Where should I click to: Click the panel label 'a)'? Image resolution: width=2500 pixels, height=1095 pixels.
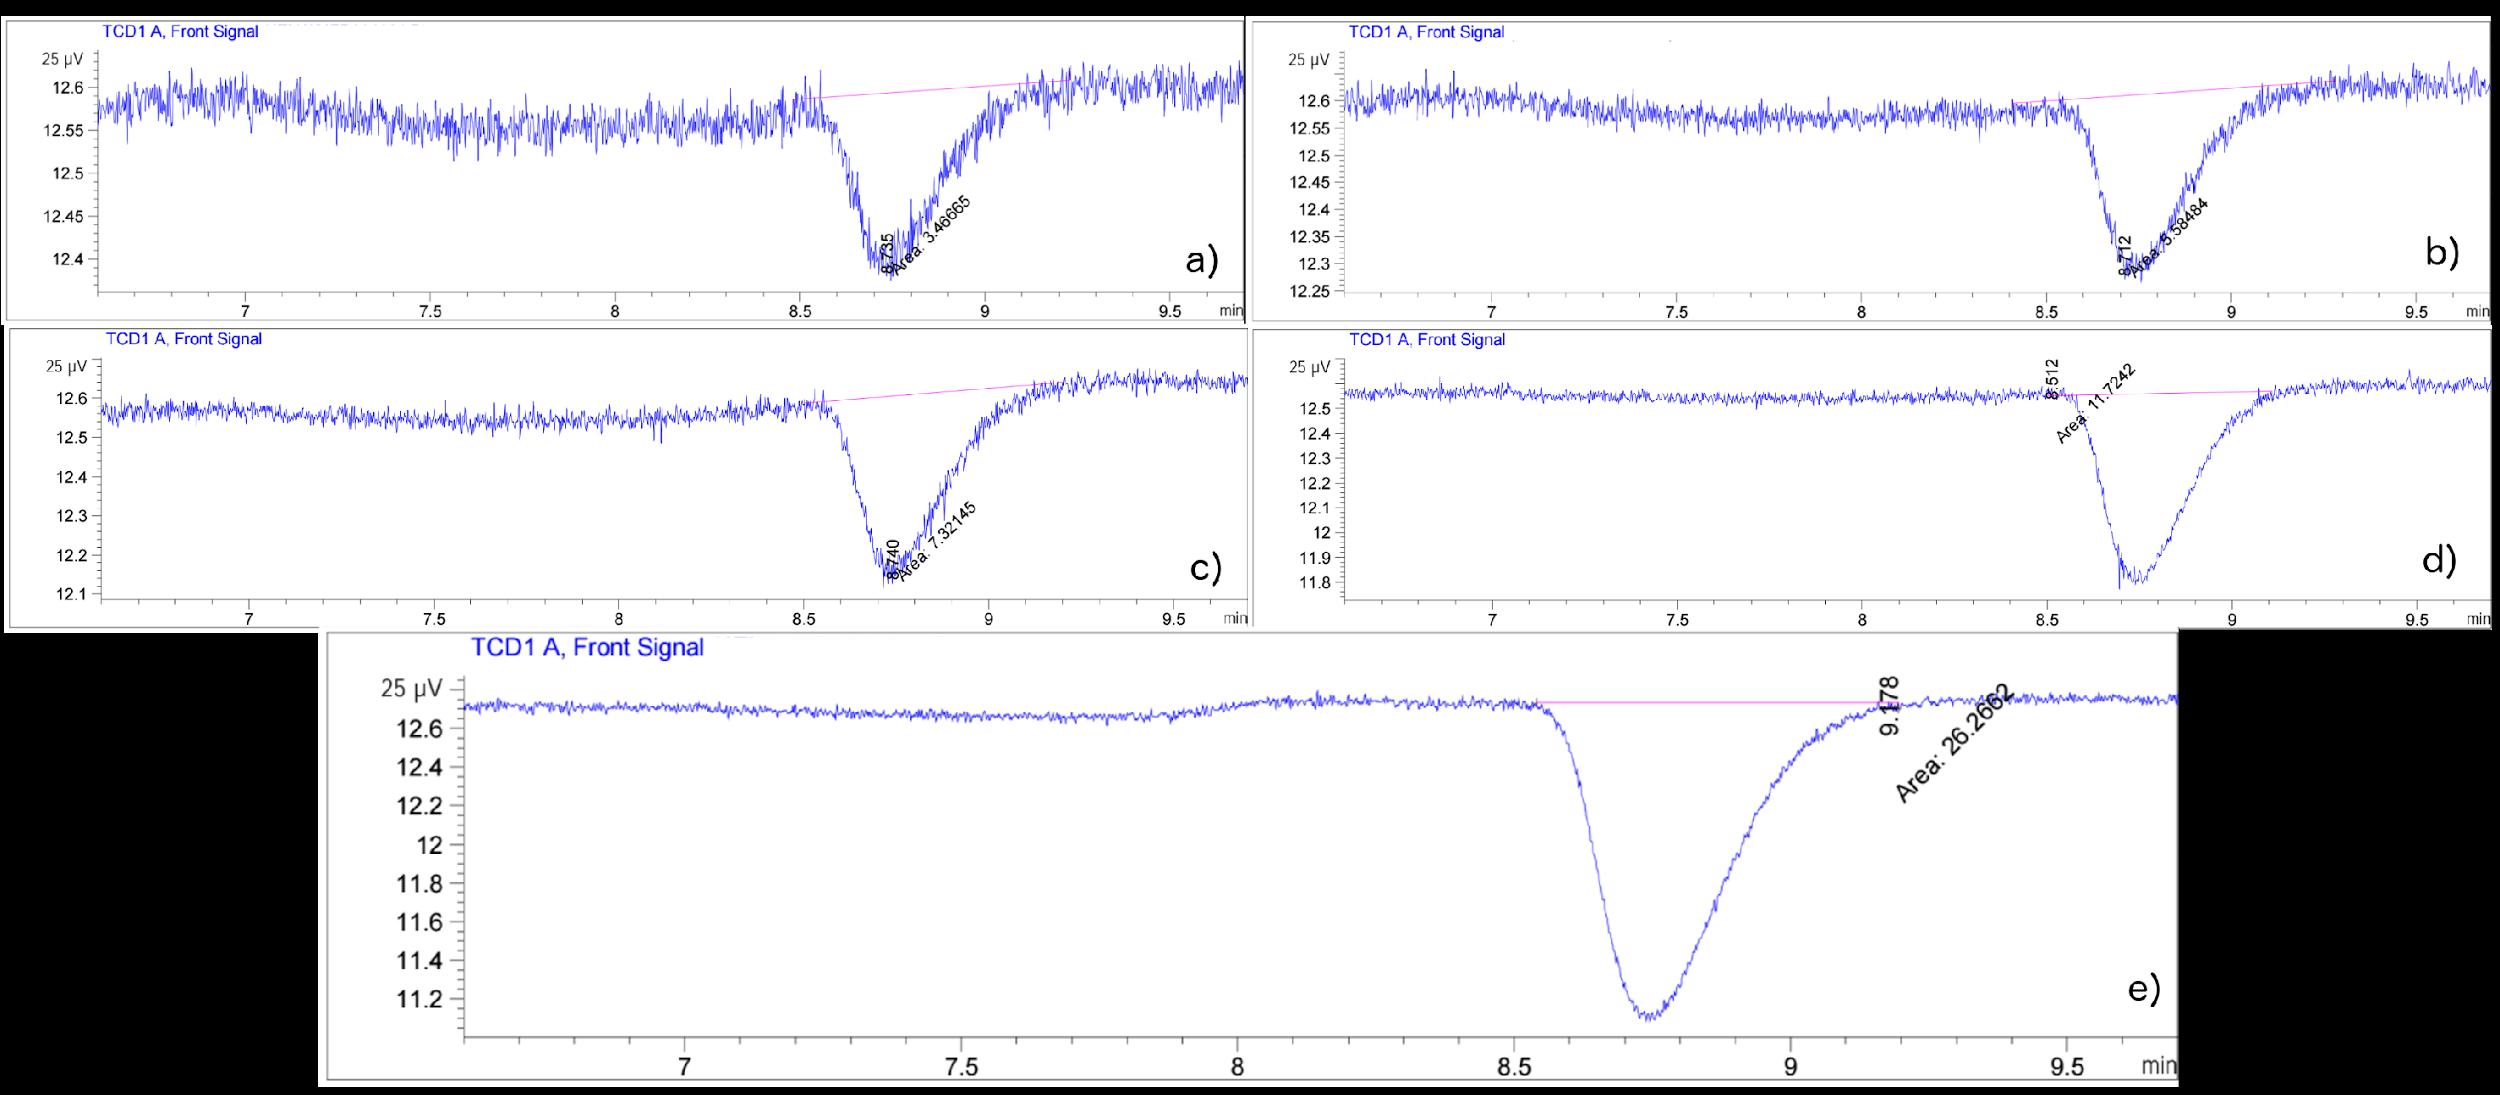[1201, 261]
